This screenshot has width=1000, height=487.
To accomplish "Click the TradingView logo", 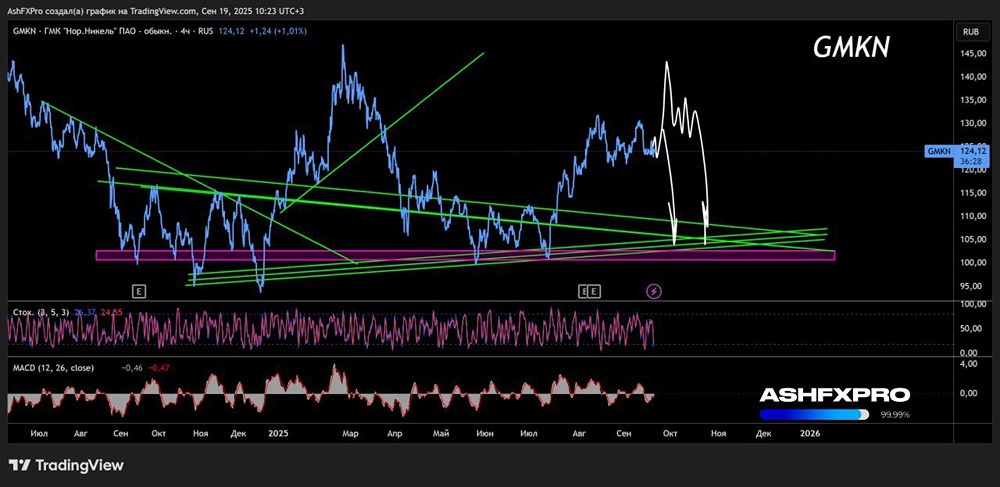I will pyautogui.click(x=66, y=465).
